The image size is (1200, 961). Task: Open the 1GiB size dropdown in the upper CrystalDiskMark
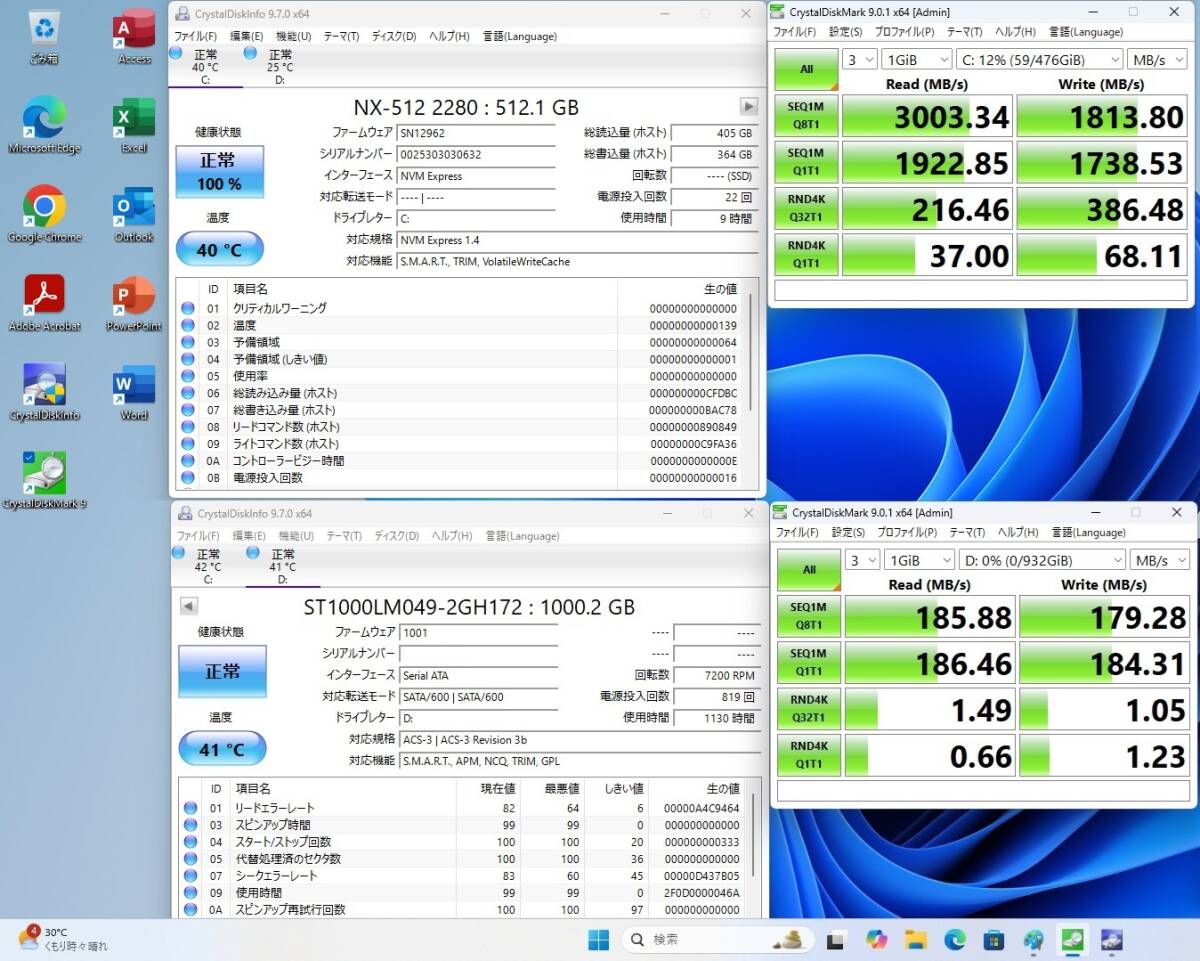click(x=916, y=59)
